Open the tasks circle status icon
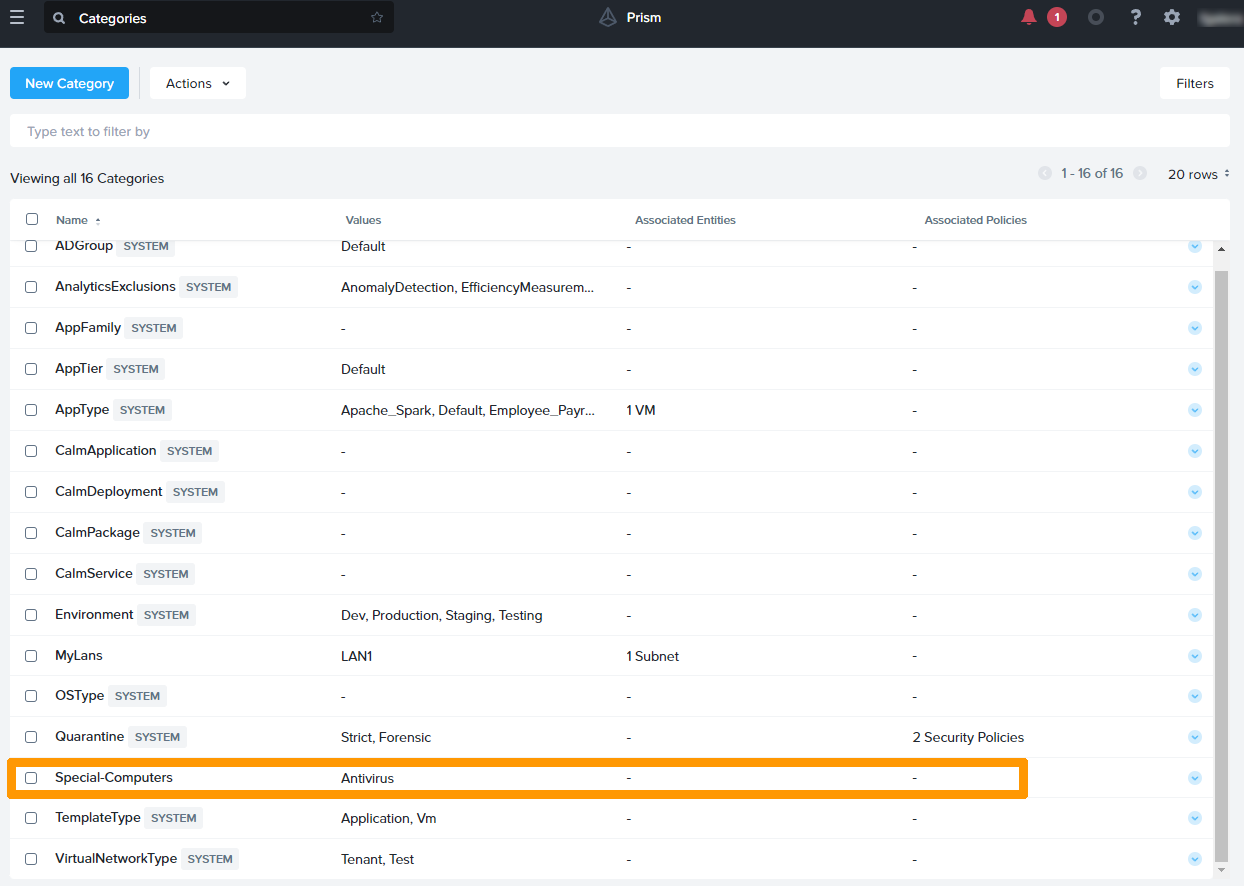 click(x=1096, y=17)
